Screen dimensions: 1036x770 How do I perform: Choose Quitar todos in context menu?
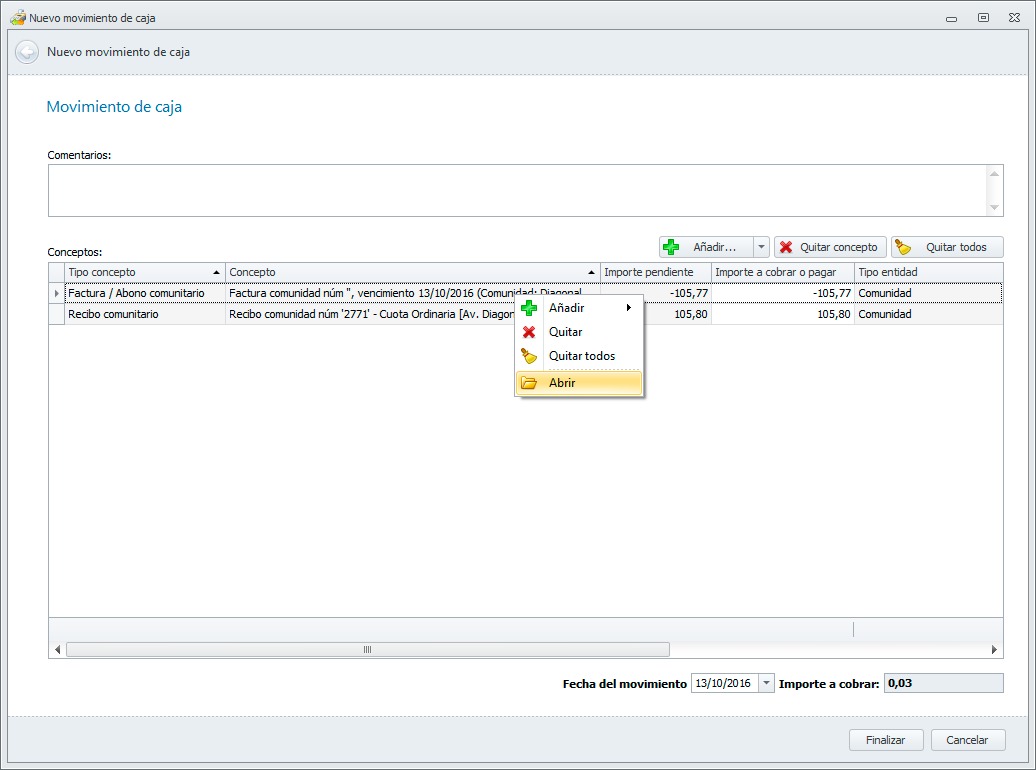579,356
